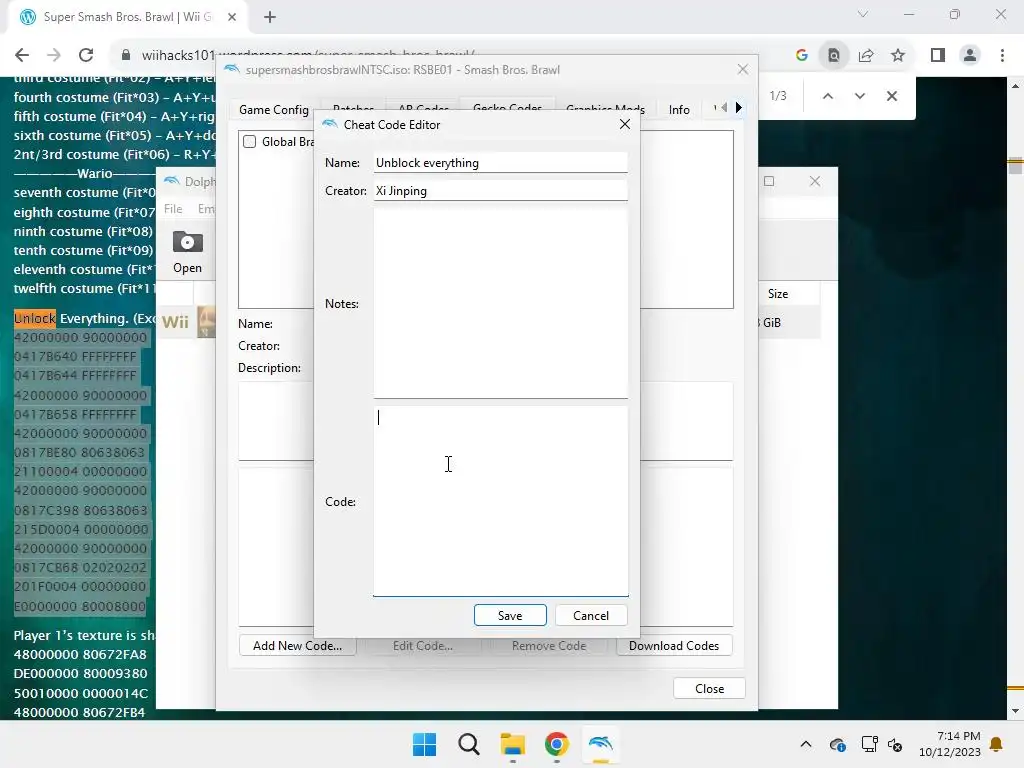This screenshot has height=768, width=1024.
Task: Go to previous find result
Action: (827, 96)
